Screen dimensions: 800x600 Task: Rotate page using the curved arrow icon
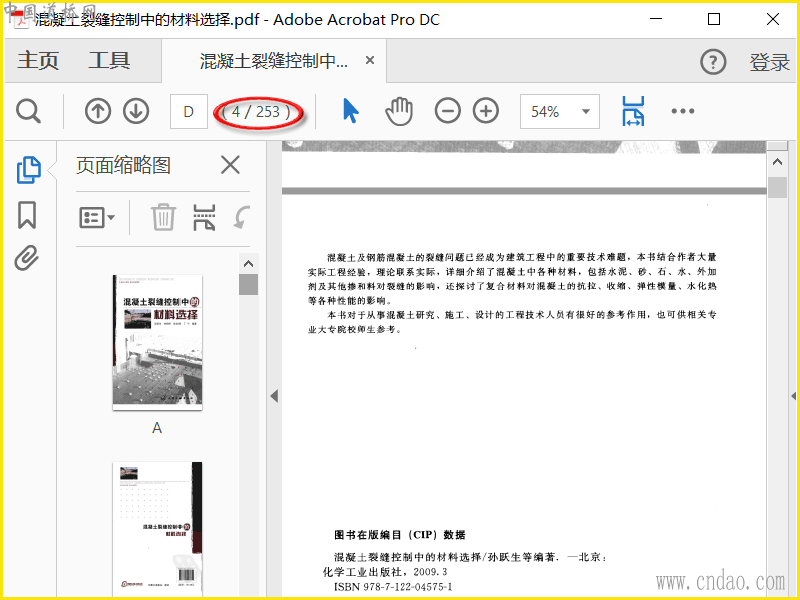click(242, 217)
